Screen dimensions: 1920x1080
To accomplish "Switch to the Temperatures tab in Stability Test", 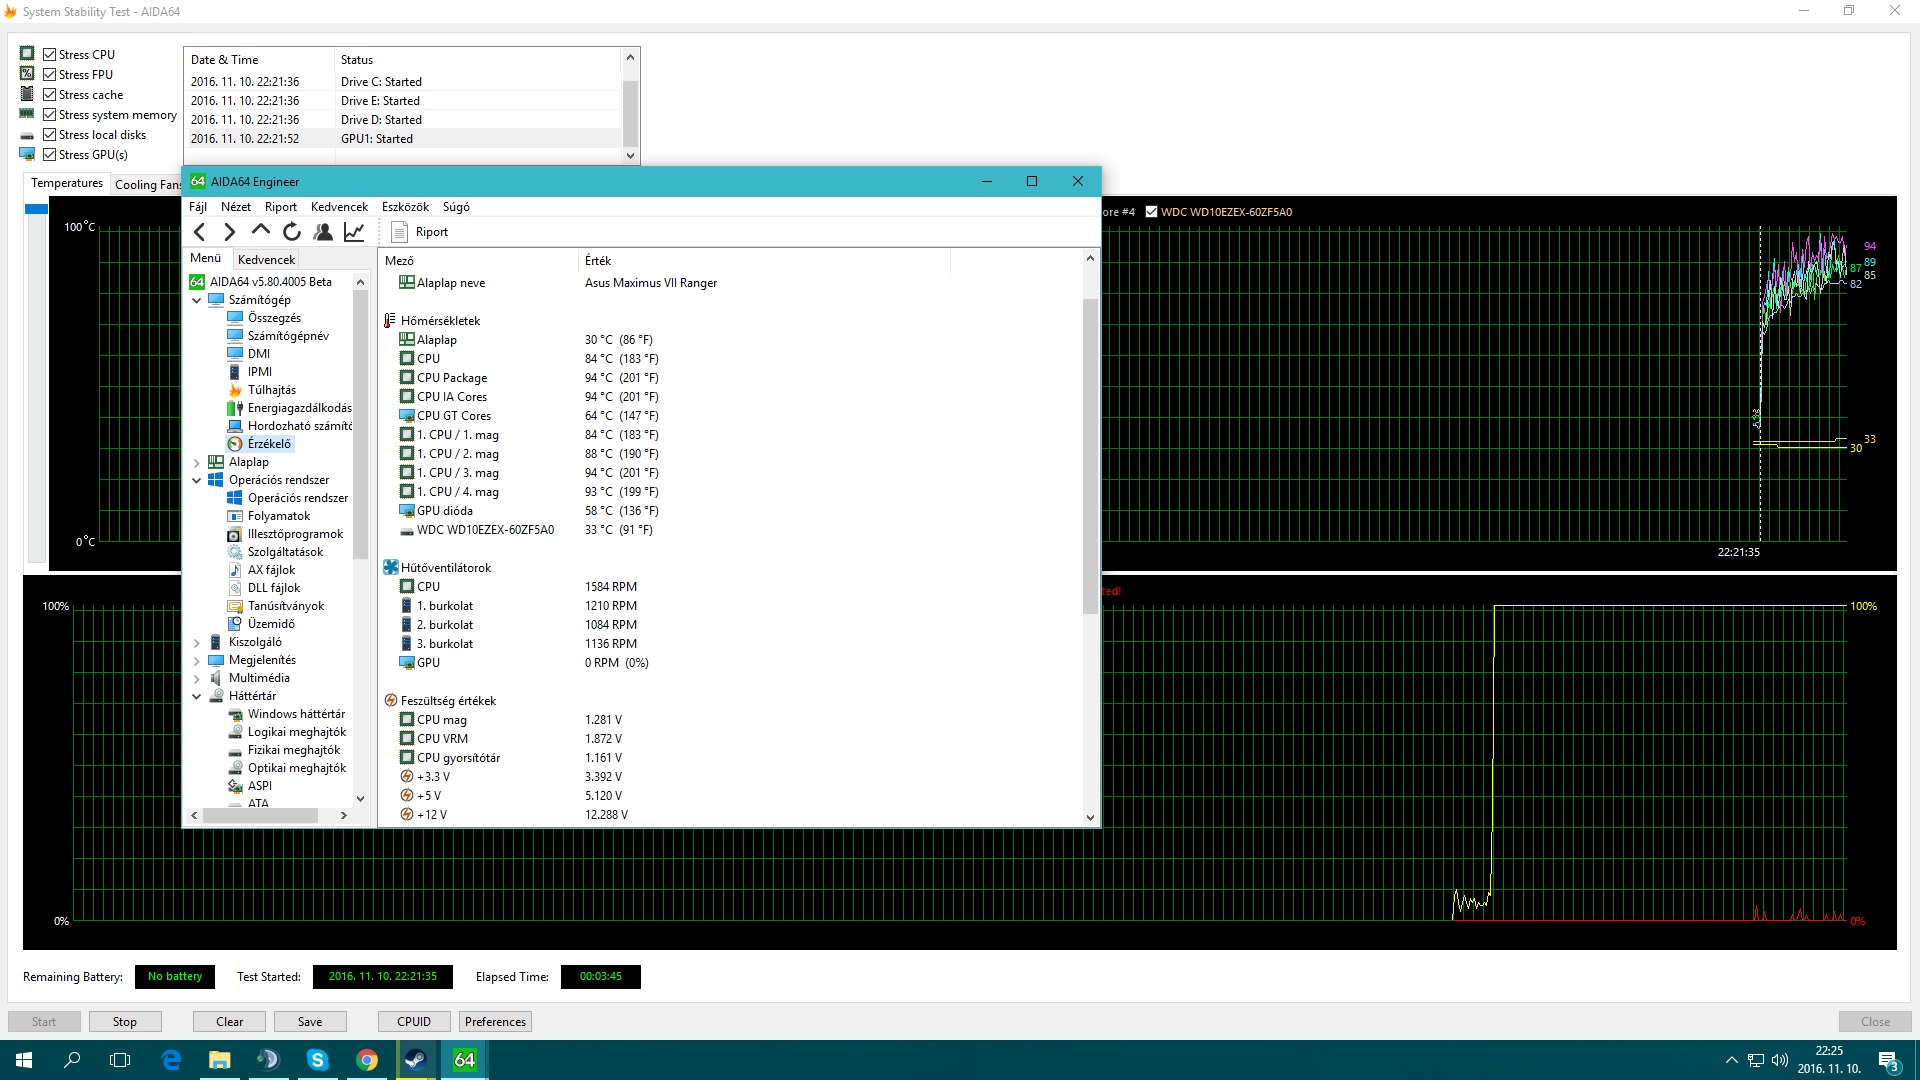I will point(67,183).
